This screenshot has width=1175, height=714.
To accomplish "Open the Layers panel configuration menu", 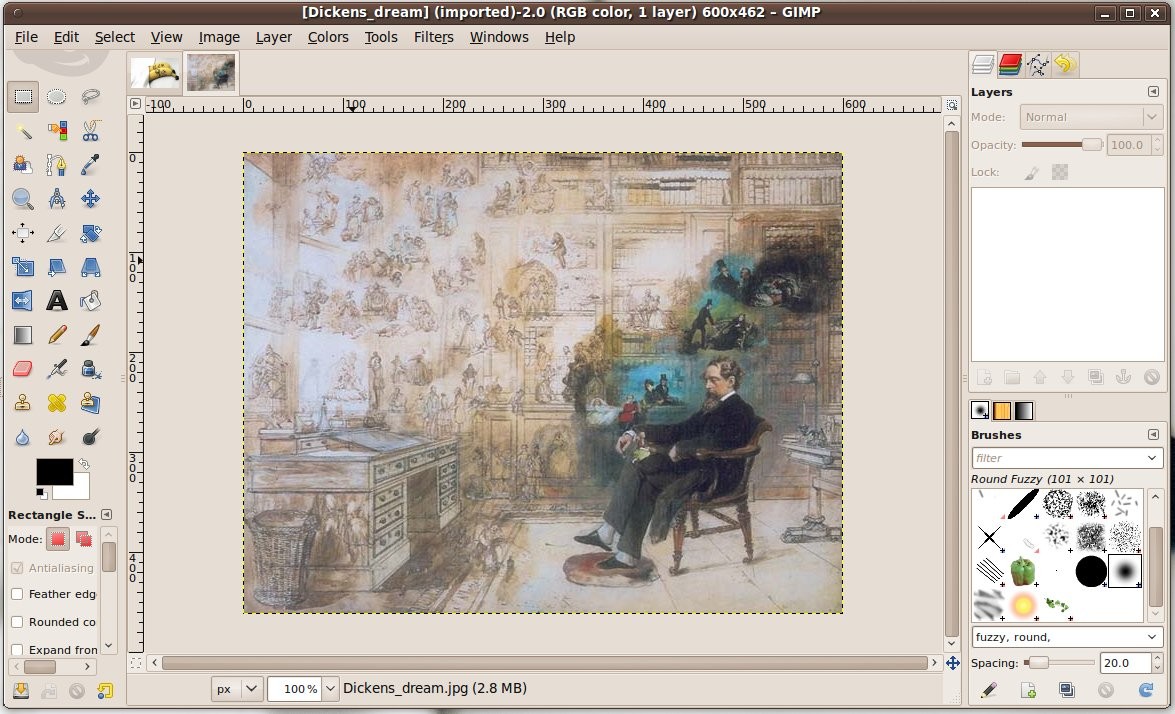I will [1153, 91].
